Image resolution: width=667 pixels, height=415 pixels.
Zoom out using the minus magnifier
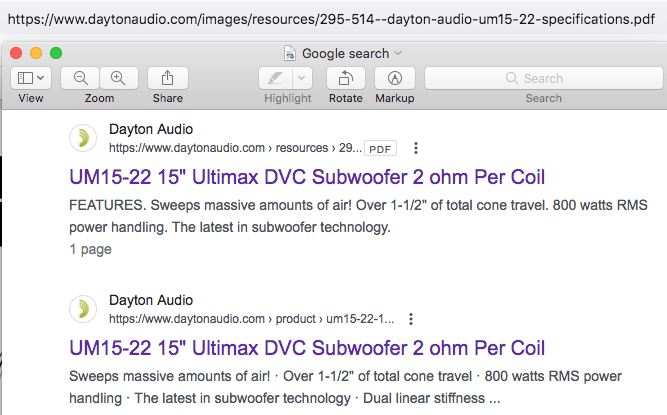coord(80,78)
